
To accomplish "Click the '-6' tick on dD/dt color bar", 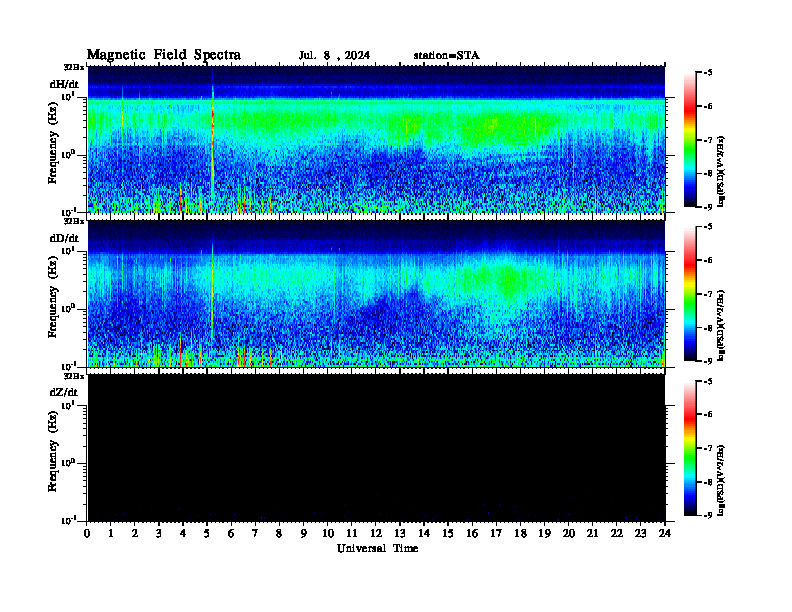I will click(709, 260).
